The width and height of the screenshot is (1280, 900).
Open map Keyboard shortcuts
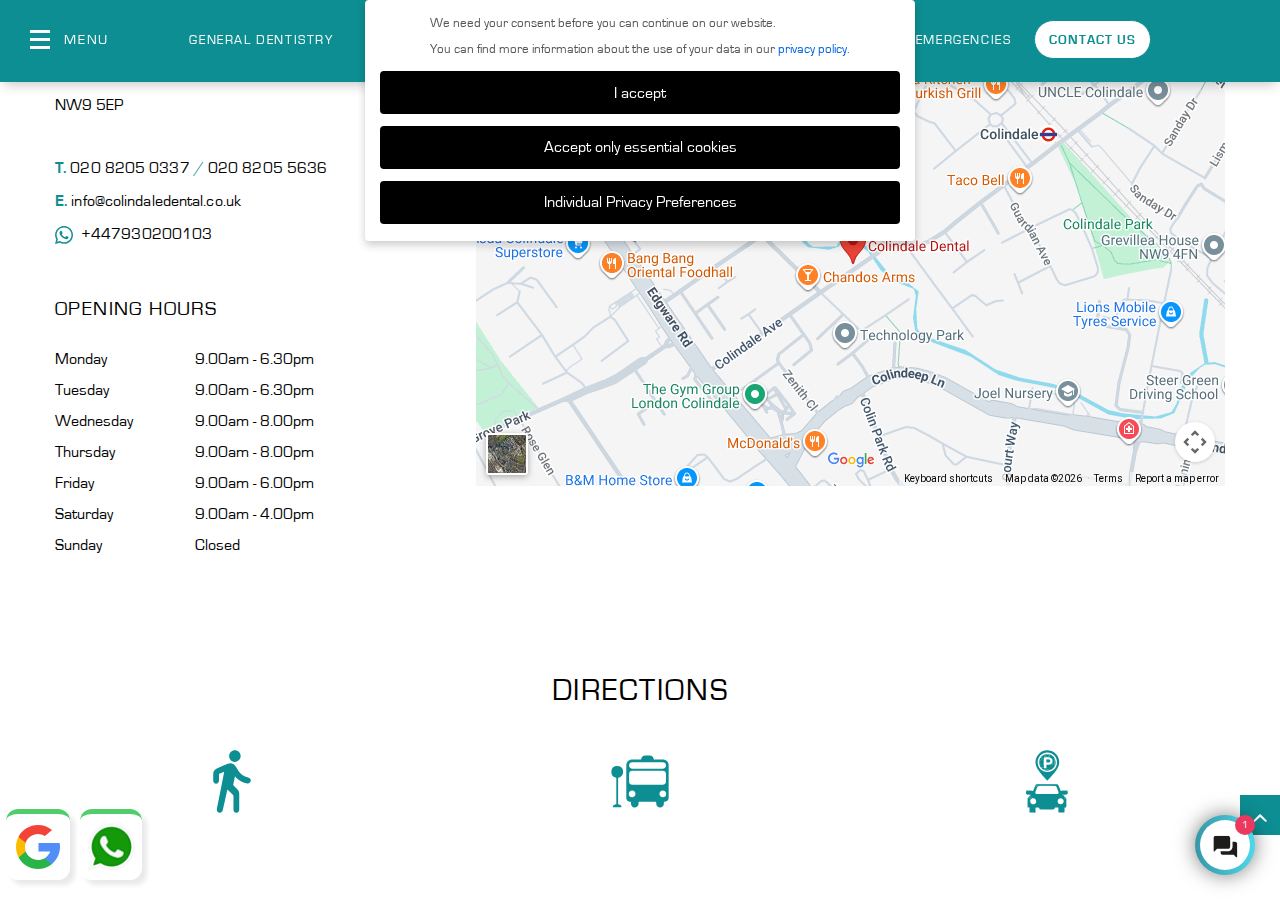coord(948,479)
